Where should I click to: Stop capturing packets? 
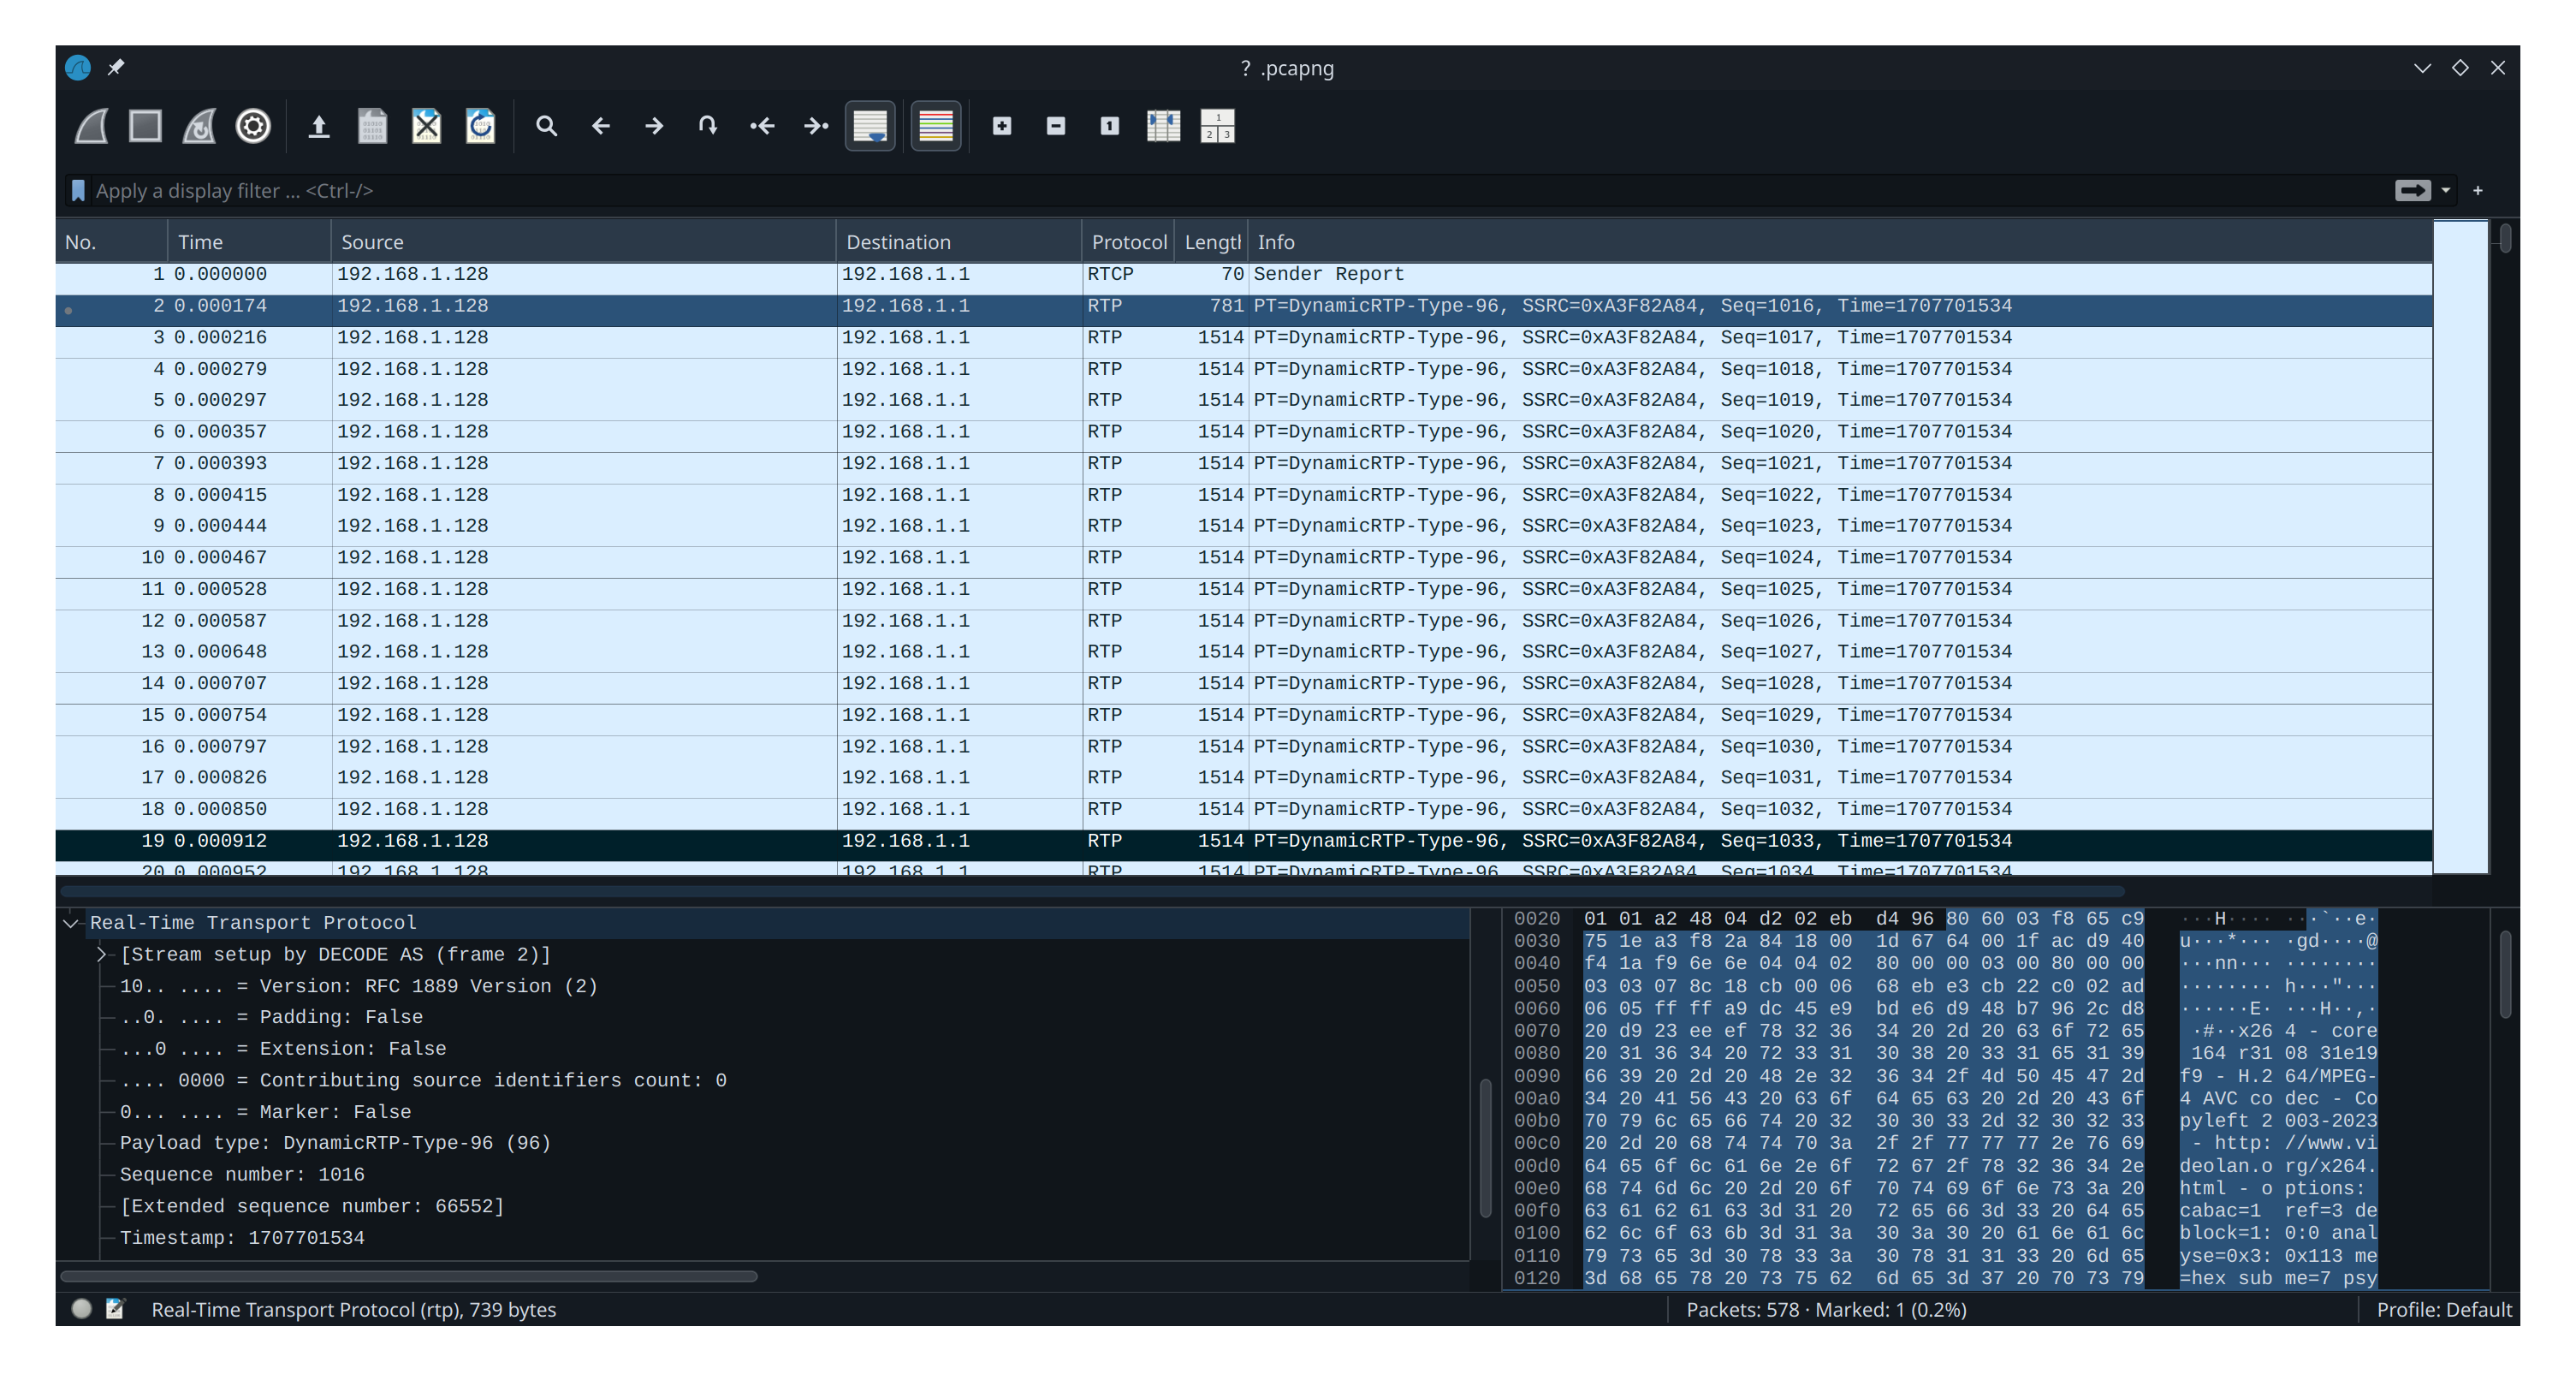pos(146,126)
